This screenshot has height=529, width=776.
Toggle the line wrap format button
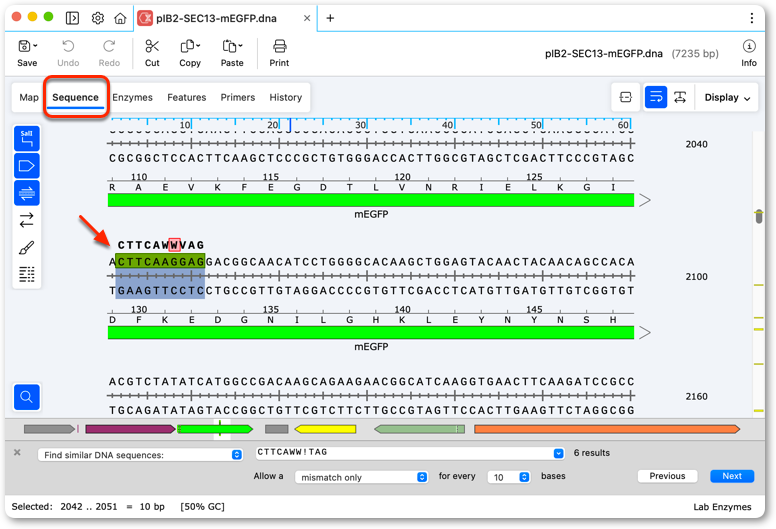click(656, 97)
